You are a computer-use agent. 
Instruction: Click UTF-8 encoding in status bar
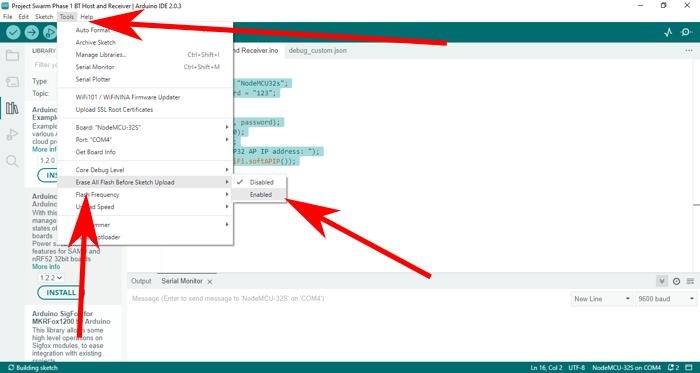tap(578, 368)
